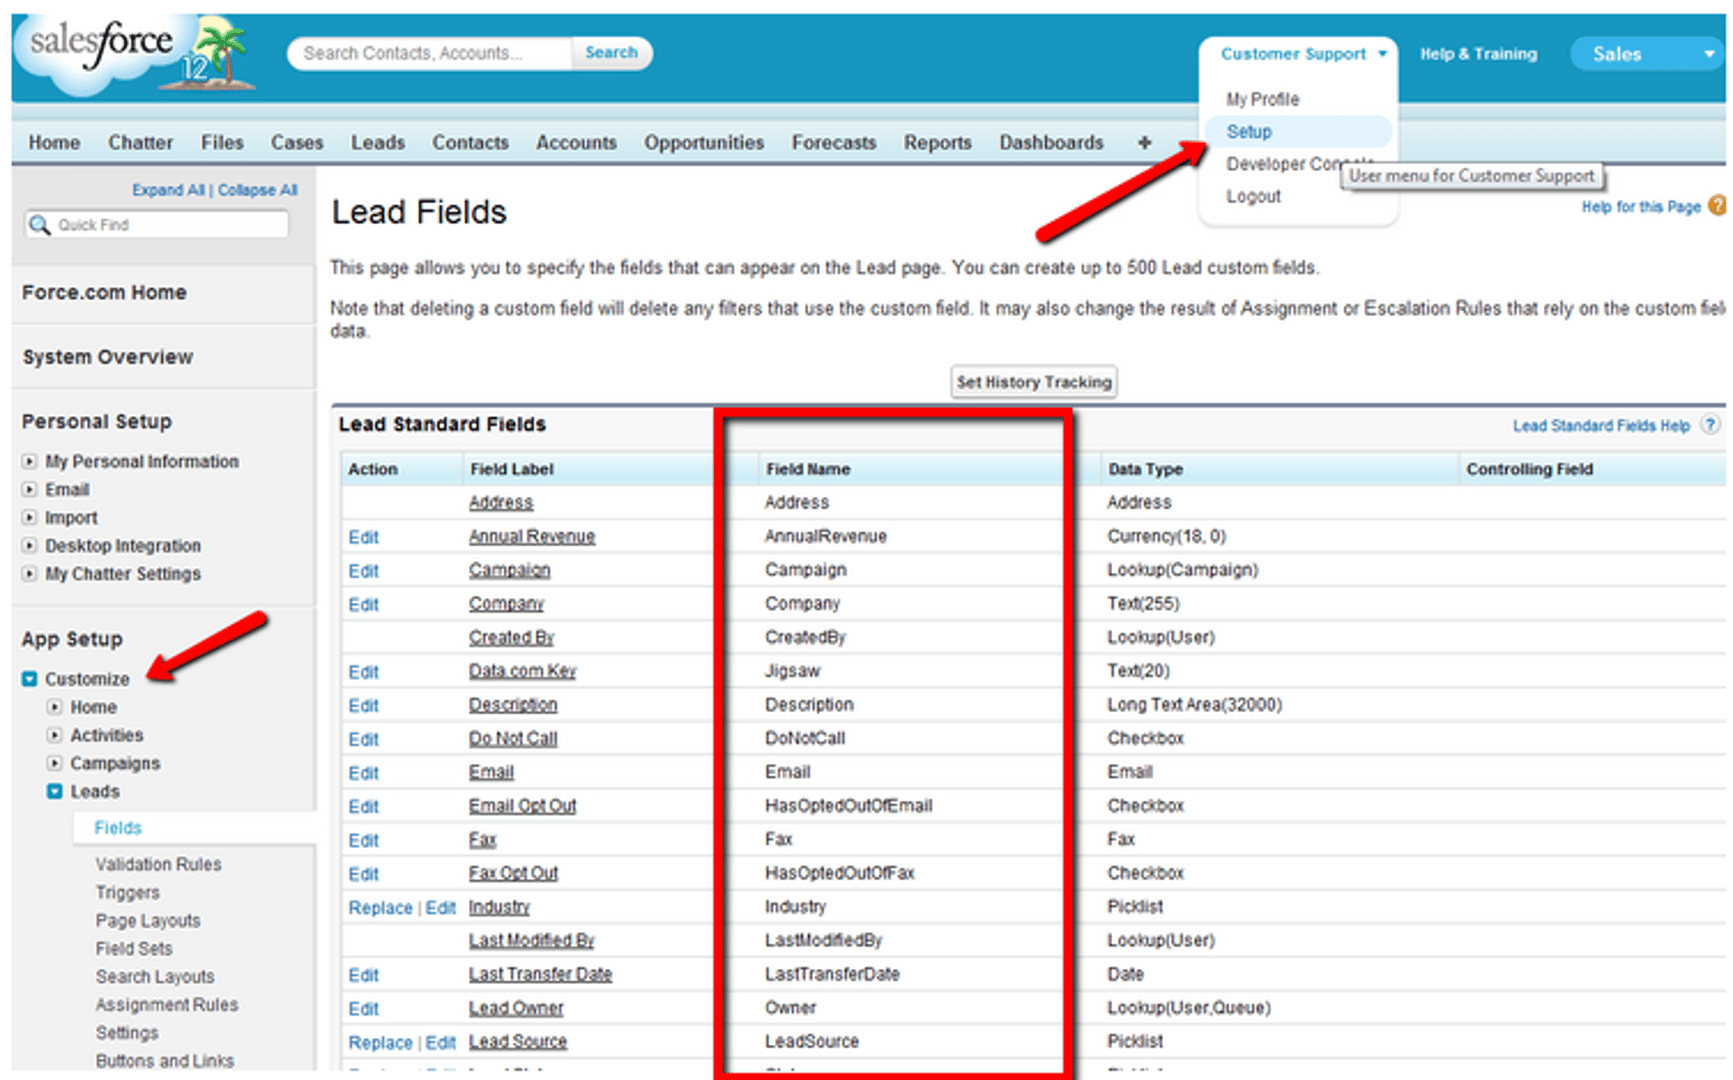Open the Lead Owner field label
Viewport: 1733px width, 1080px height.
click(x=516, y=1008)
